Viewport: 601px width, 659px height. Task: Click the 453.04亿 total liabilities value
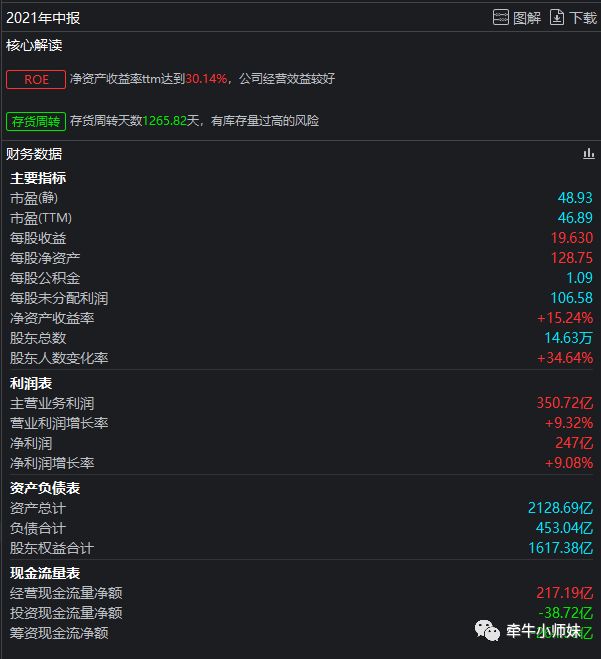[564, 528]
